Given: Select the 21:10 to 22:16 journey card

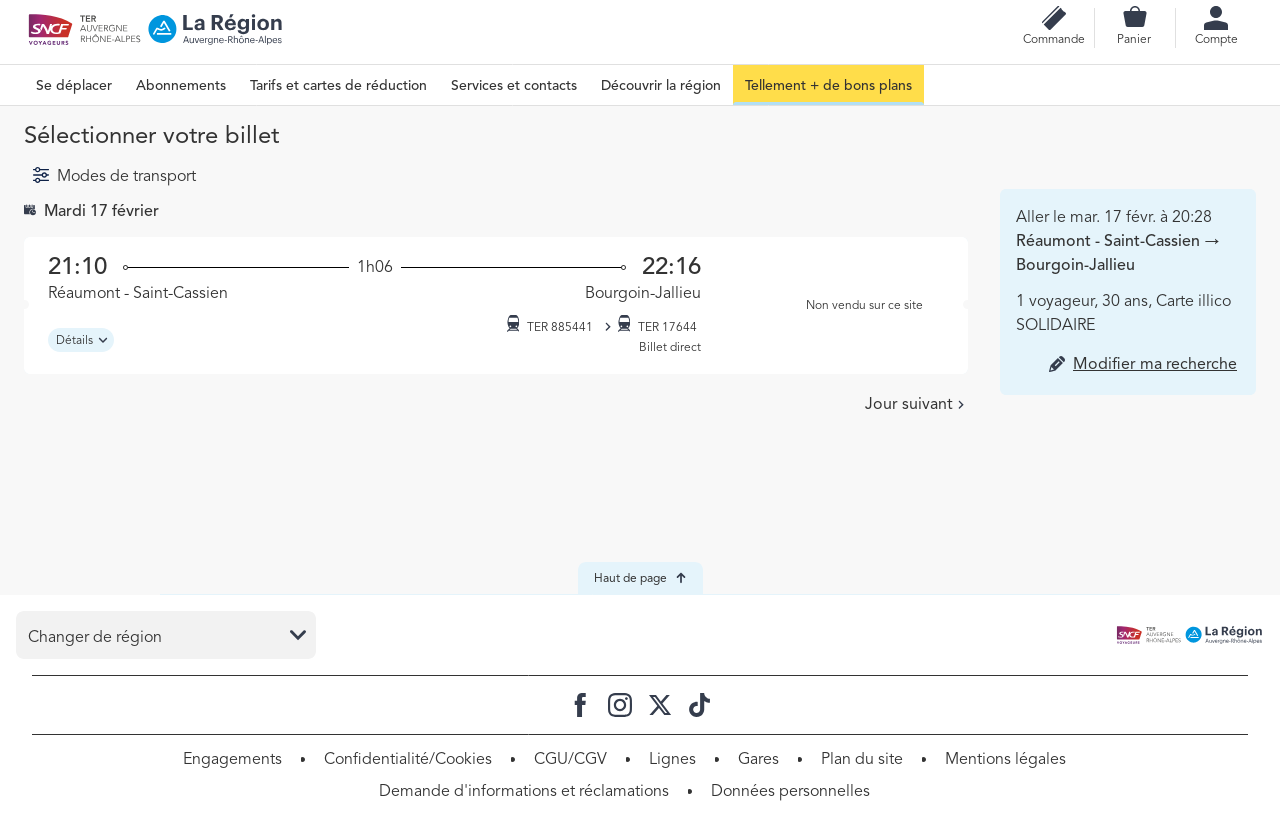Looking at the screenshot, I should 374,278.
